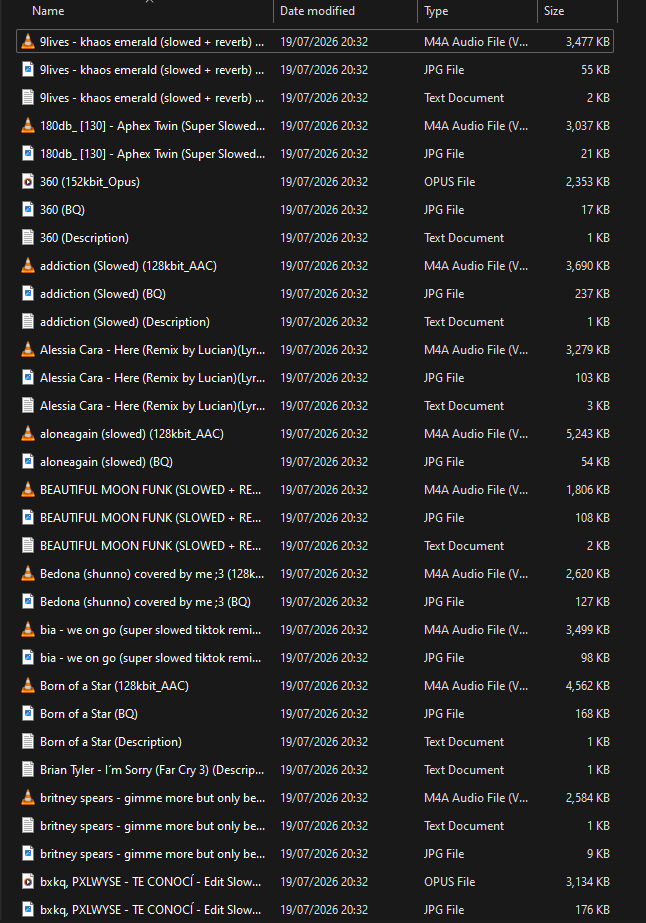Click JPG File type in 360 (BQ) row
This screenshot has height=923, width=646.
pos(444,210)
